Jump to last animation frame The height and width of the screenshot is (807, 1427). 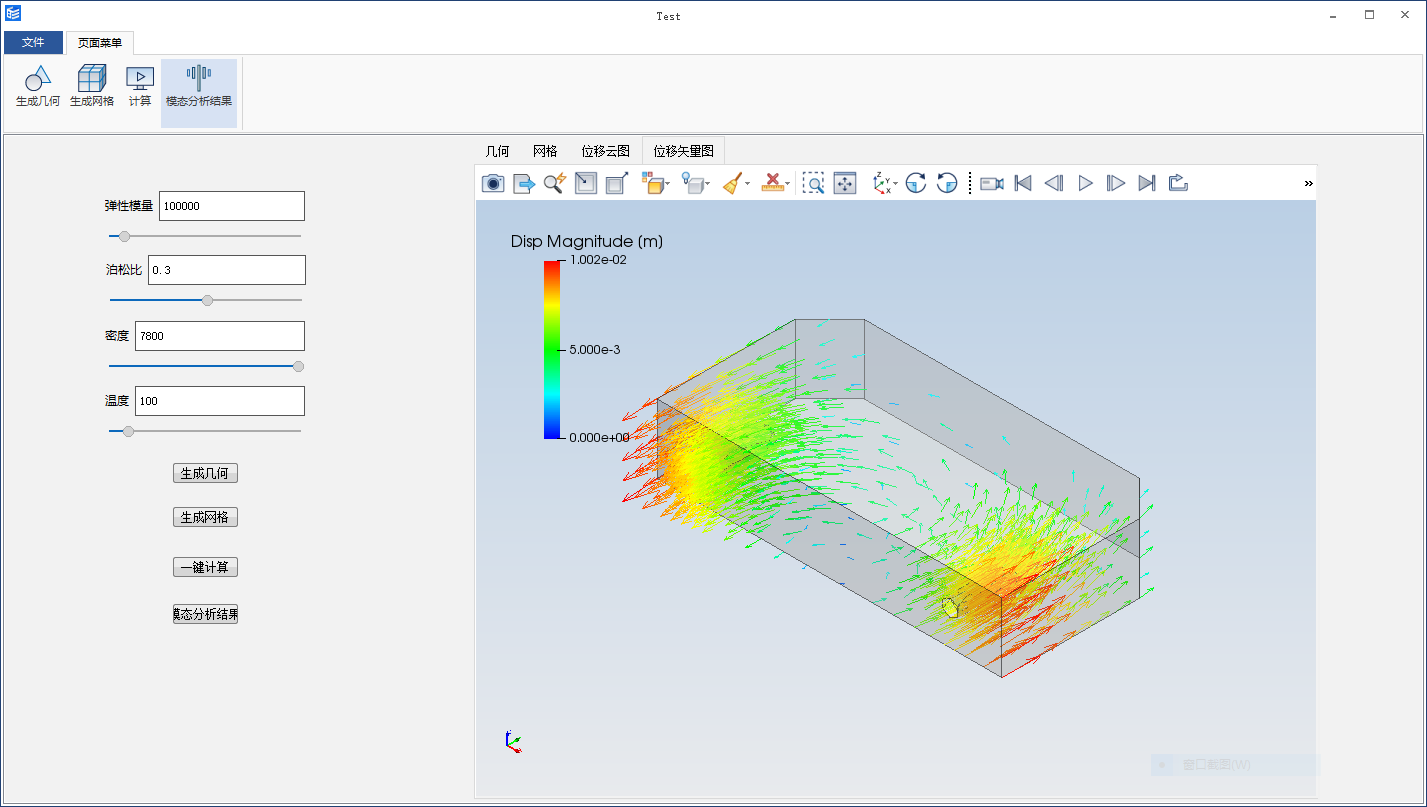click(1147, 183)
